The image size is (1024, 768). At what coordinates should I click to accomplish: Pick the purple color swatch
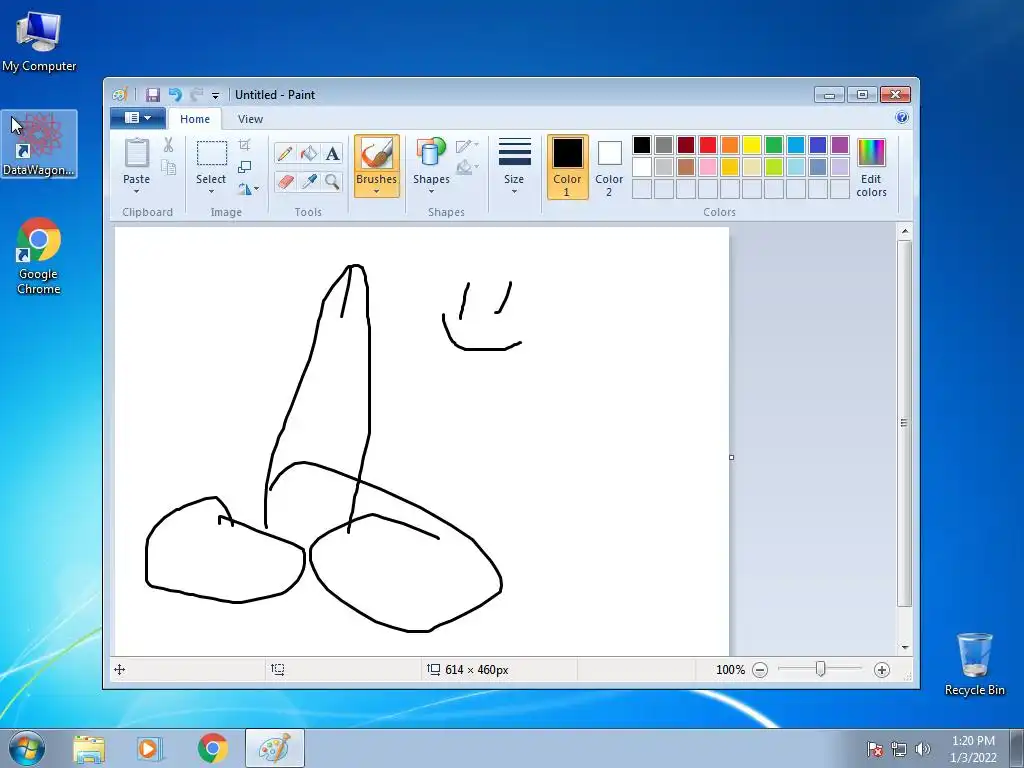[x=840, y=144]
